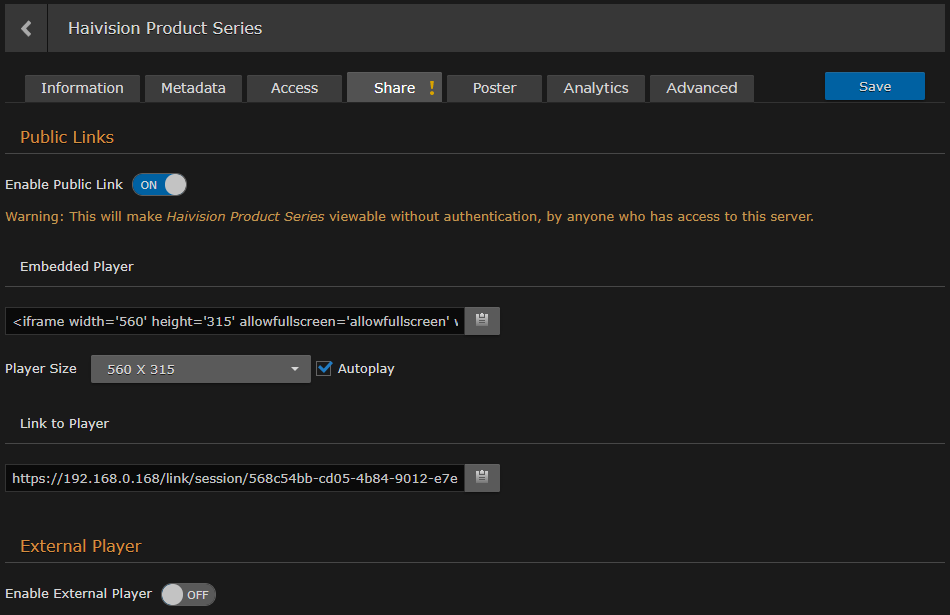Turn on the Enable External Player toggle
Image resolution: width=950 pixels, height=615 pixels.
188,594
